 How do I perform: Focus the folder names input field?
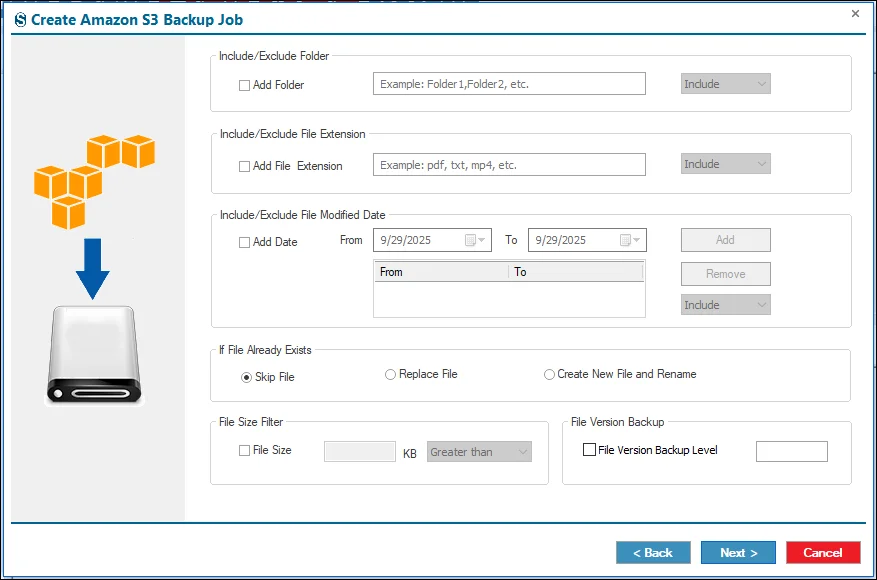pyautogui.click(x=510, y=83)
